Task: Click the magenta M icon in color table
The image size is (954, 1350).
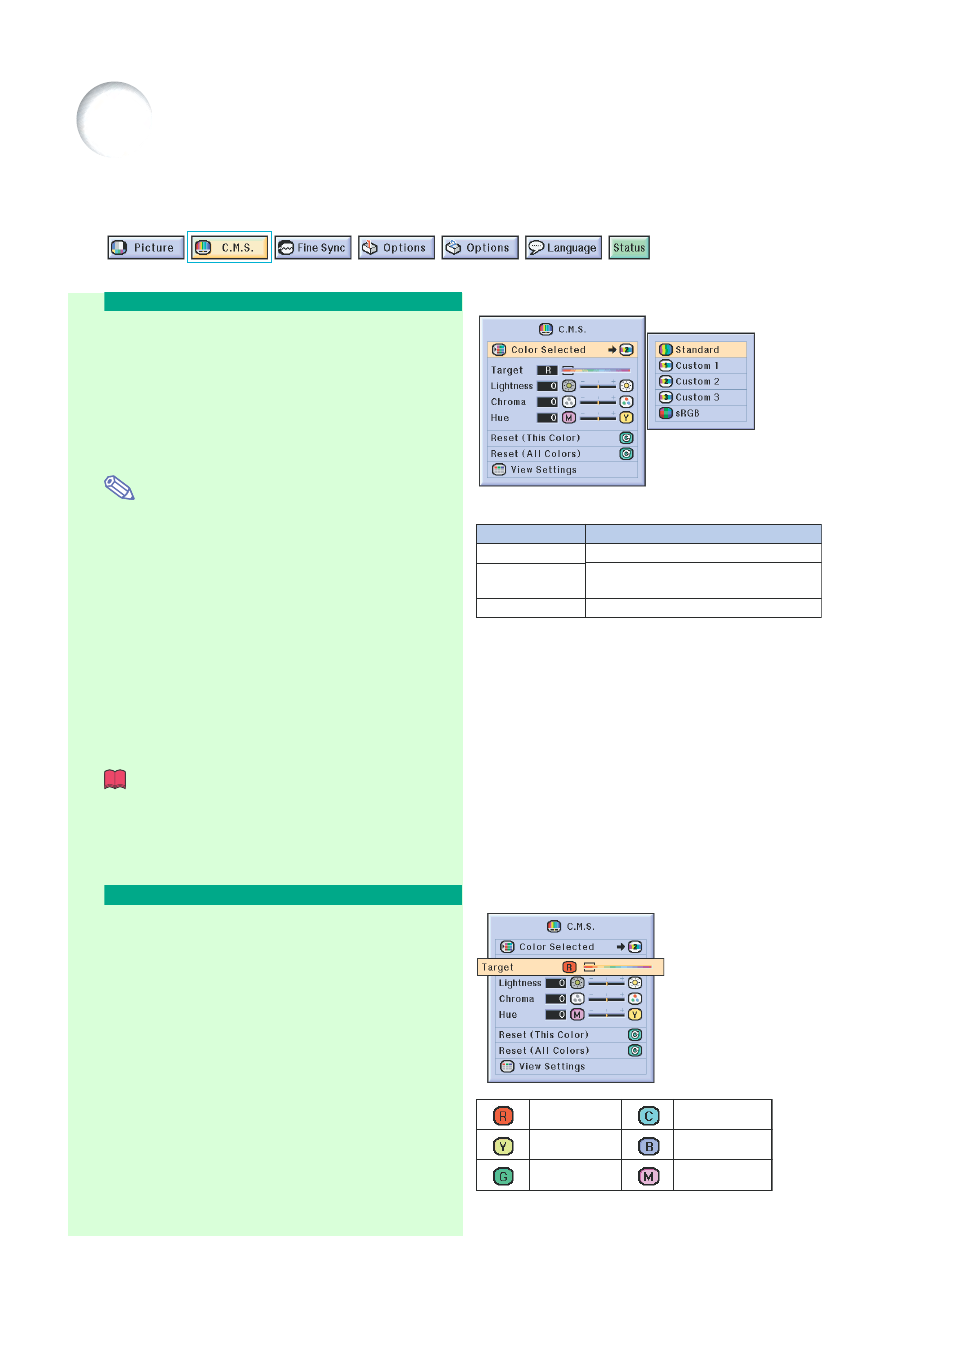Action: [x=649, y=1176]
